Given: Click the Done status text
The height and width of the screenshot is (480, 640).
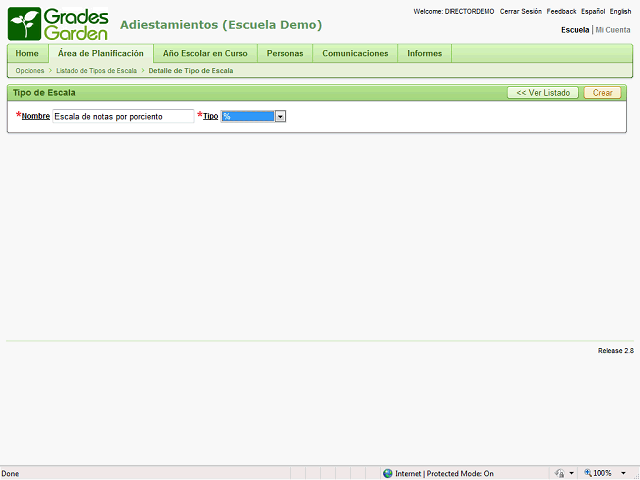Looking at the screenshot, I should (x=10, y=473).
